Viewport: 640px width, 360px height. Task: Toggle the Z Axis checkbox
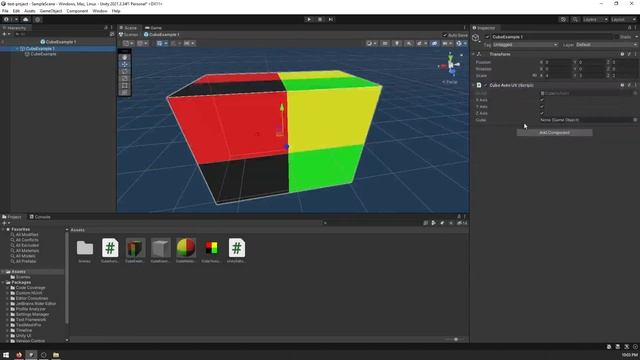tap(542, 113)
